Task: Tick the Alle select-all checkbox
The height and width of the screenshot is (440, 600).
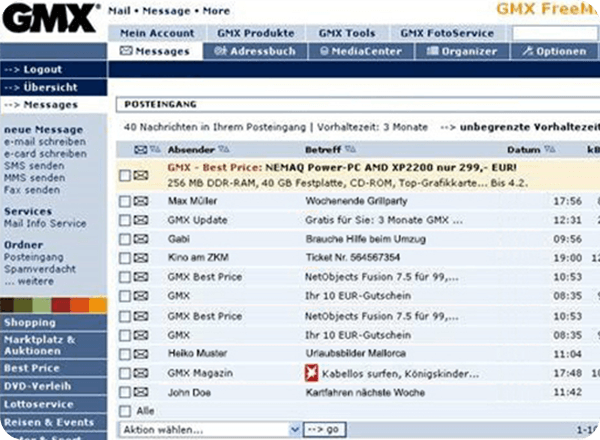Action: click(125, 411)
